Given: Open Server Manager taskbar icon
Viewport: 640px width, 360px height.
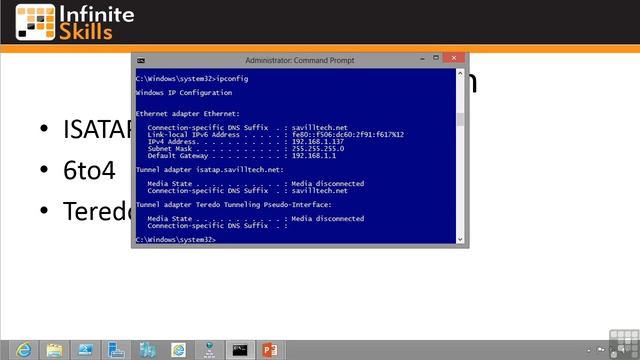Looking at the screenshot, I should click(116, 350).
